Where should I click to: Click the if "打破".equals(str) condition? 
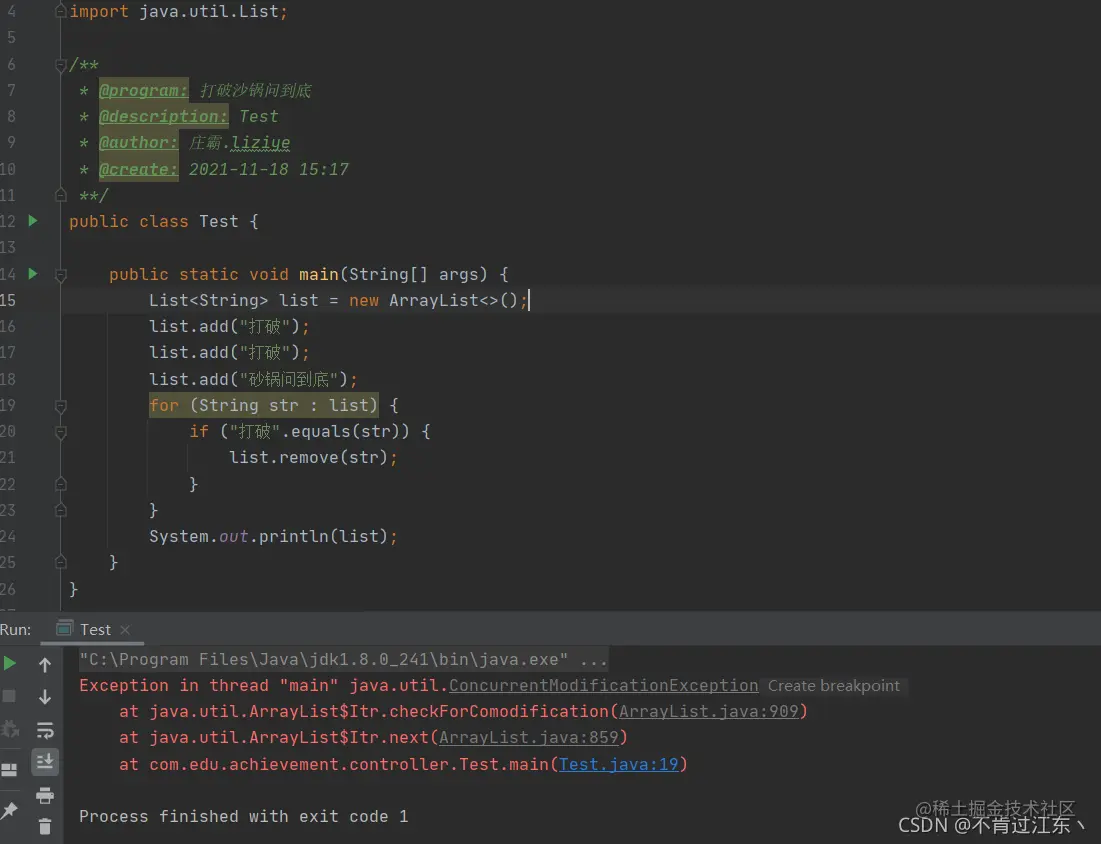click(x=309, y=431)
